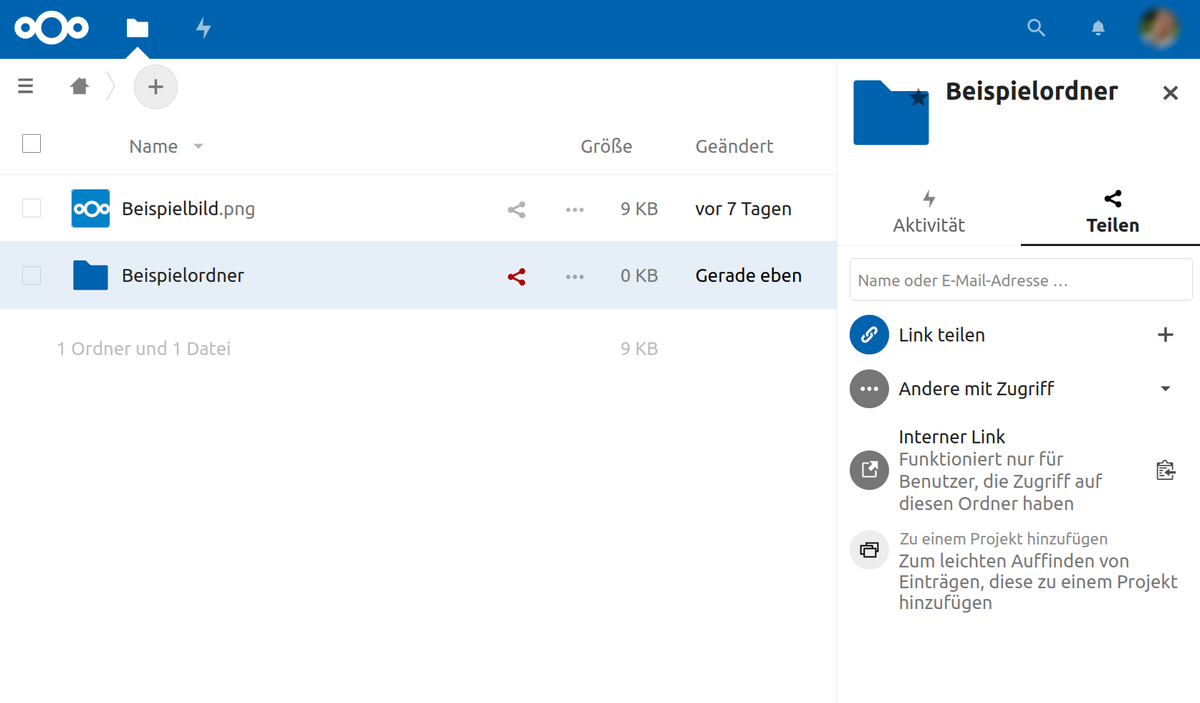The height and width of the screenshot is (703, 1200).
Task: Tick the checkbox for Beispielordner
Action: (32, 276)
